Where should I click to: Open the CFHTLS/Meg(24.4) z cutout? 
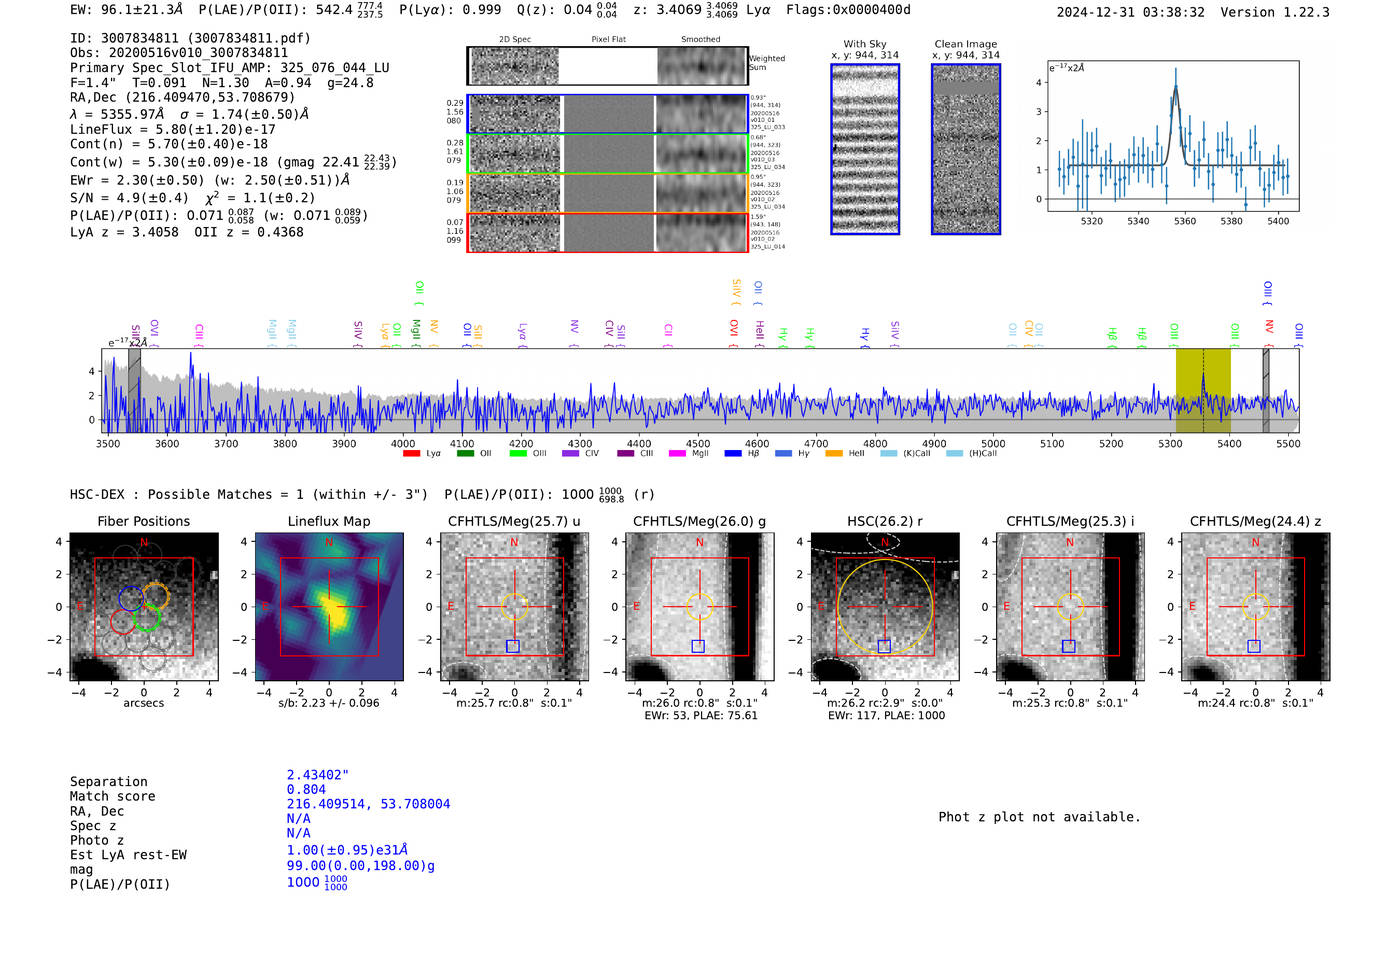pos(1256,607)
